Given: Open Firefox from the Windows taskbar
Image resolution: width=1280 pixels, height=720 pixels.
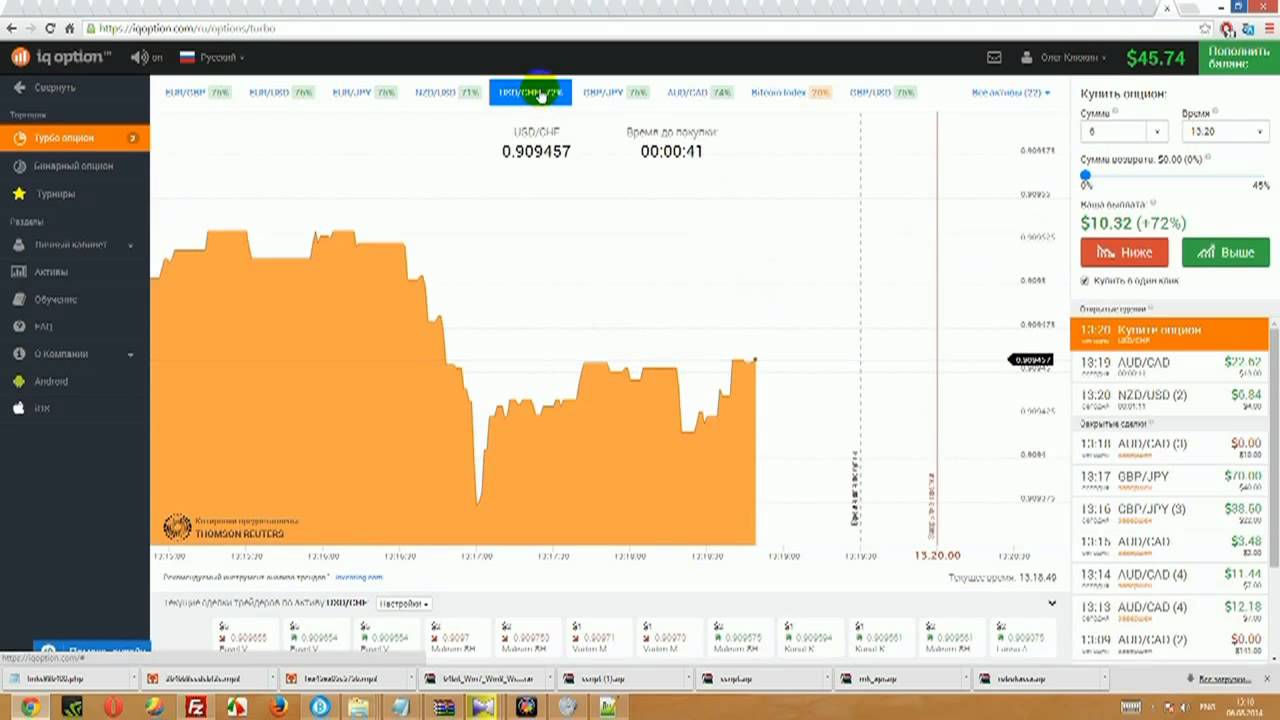Looking at the screenshot, I should (278, 707).
